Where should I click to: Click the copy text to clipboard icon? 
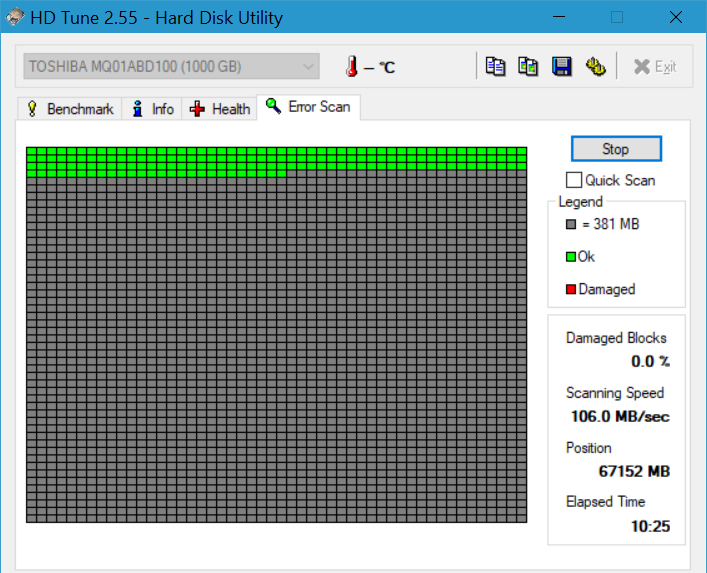(495, 66)
